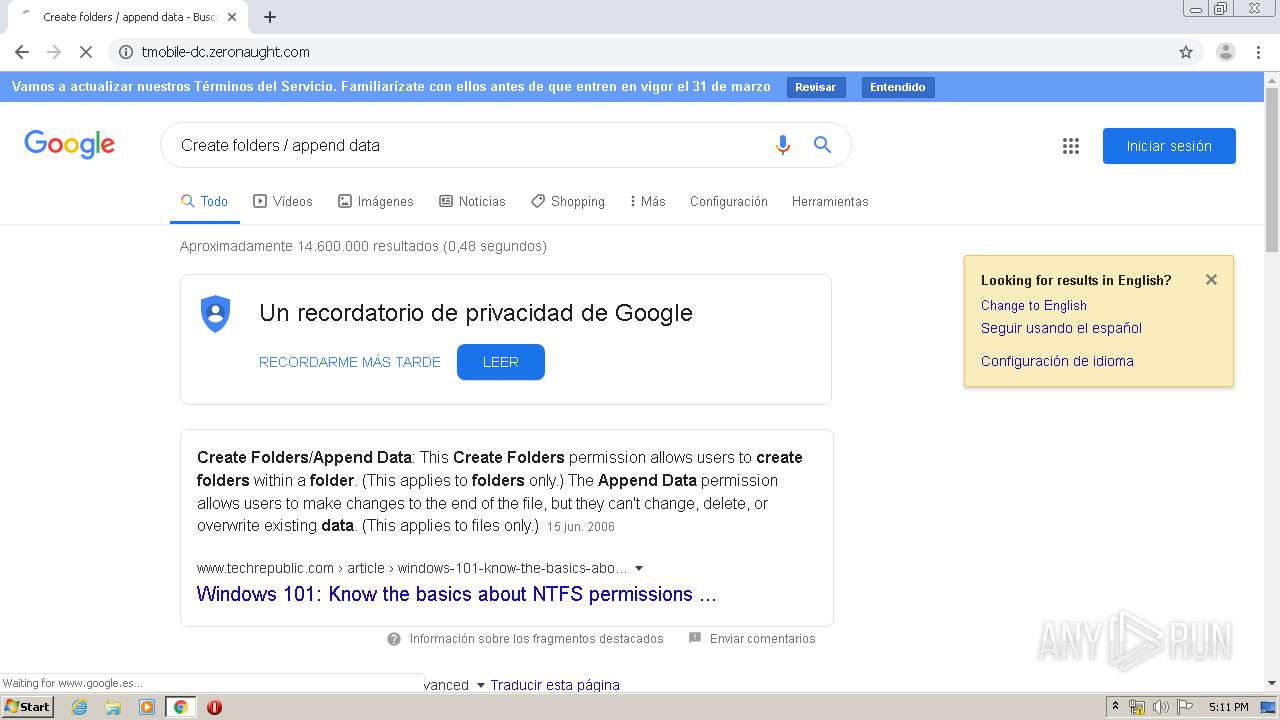Click the LEER privacy button
Screen dimensions: 1280x720
(x=501, y=362)
